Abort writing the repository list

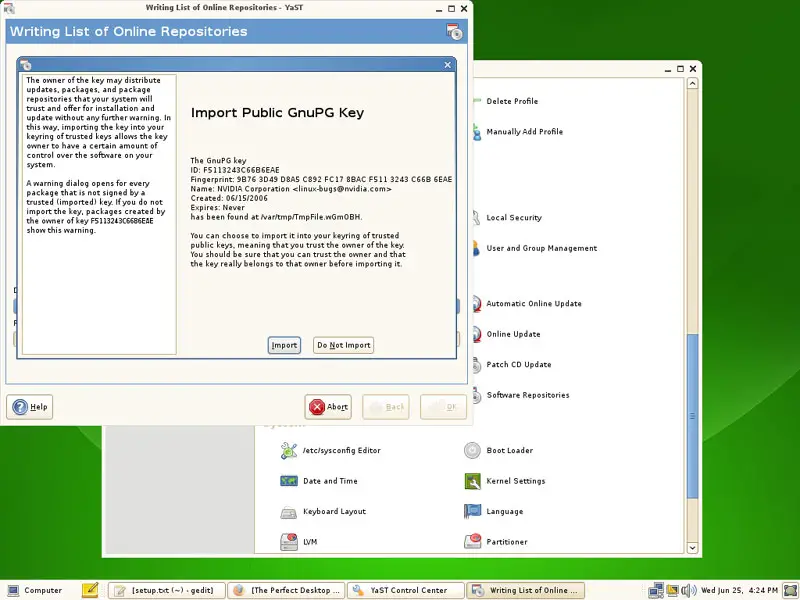[x=328, y=407]
